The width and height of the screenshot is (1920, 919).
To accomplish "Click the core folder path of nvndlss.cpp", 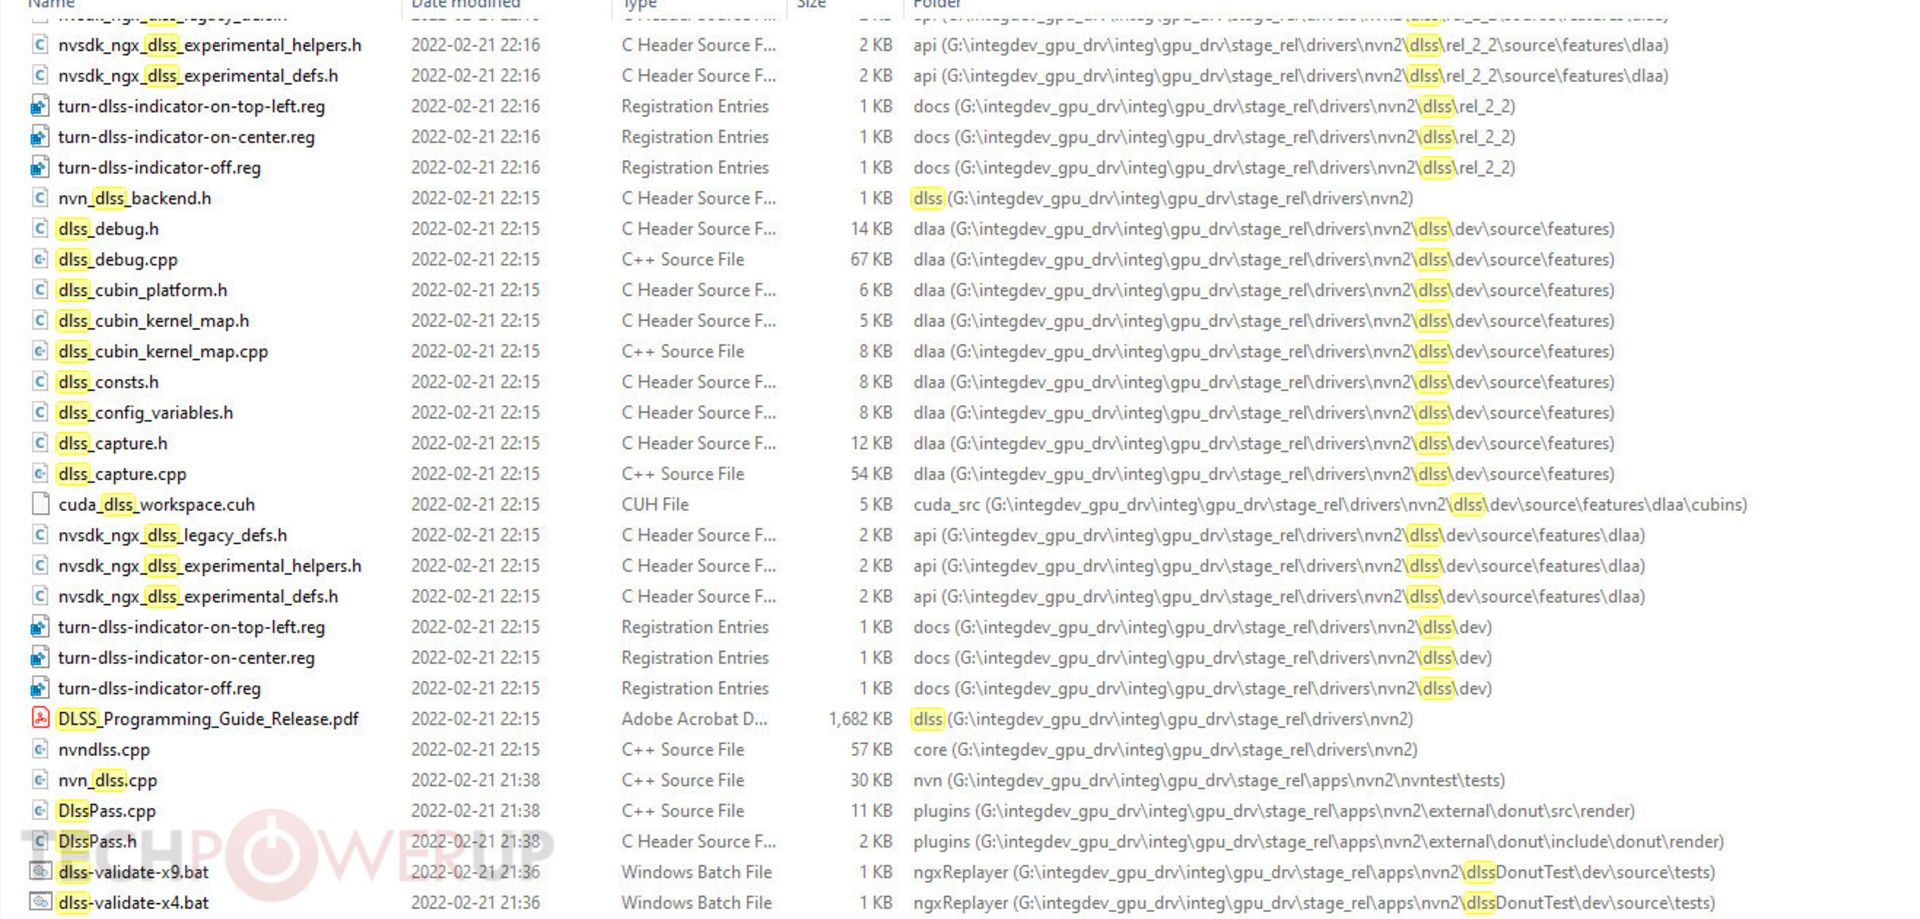I will 1165,749.
